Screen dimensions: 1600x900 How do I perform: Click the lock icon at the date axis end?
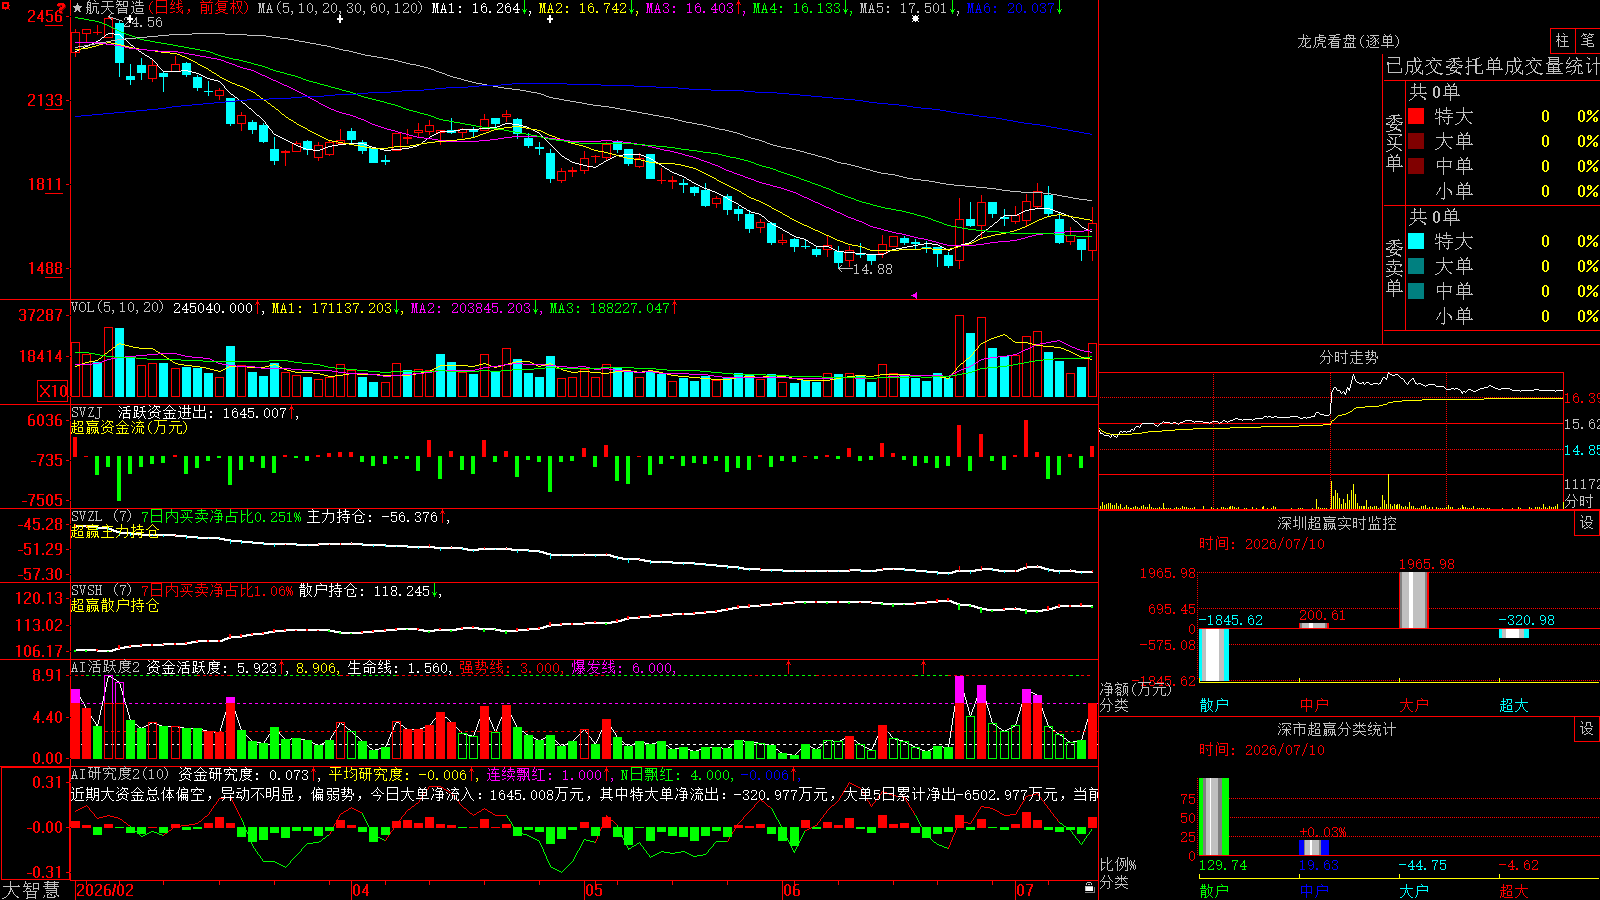[x=1090, y=888]
